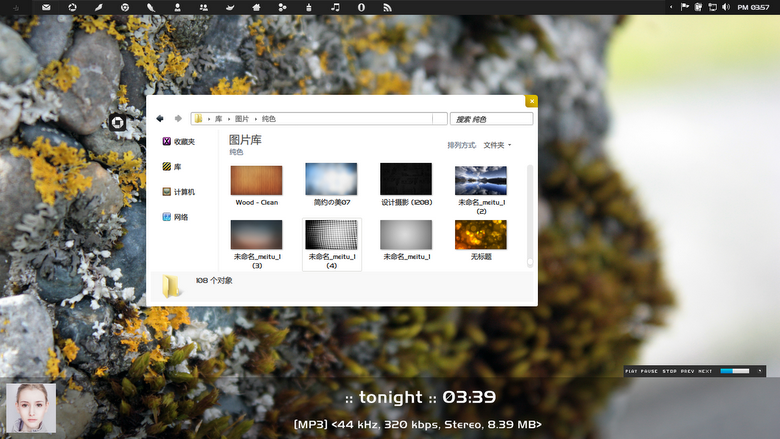Image resolution: width=780 pixels, height=439 pixels.
Task: Click the recycle arrows icon in top dock
Action: click(73, 7)
